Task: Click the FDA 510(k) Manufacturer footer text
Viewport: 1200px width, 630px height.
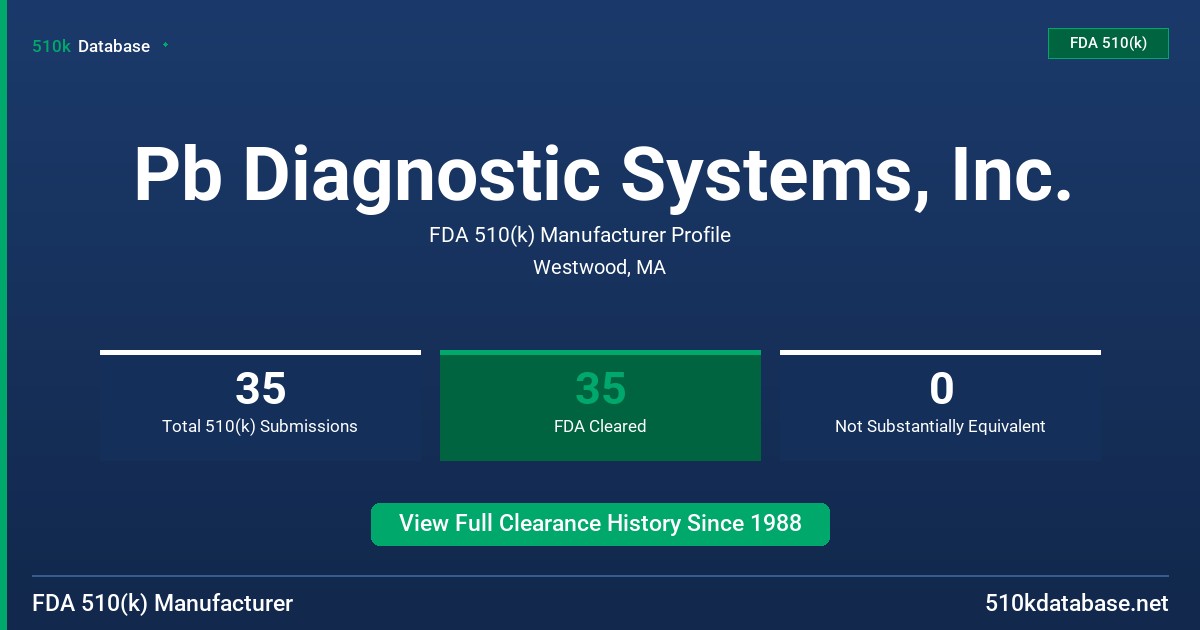Action: [163, 603]
